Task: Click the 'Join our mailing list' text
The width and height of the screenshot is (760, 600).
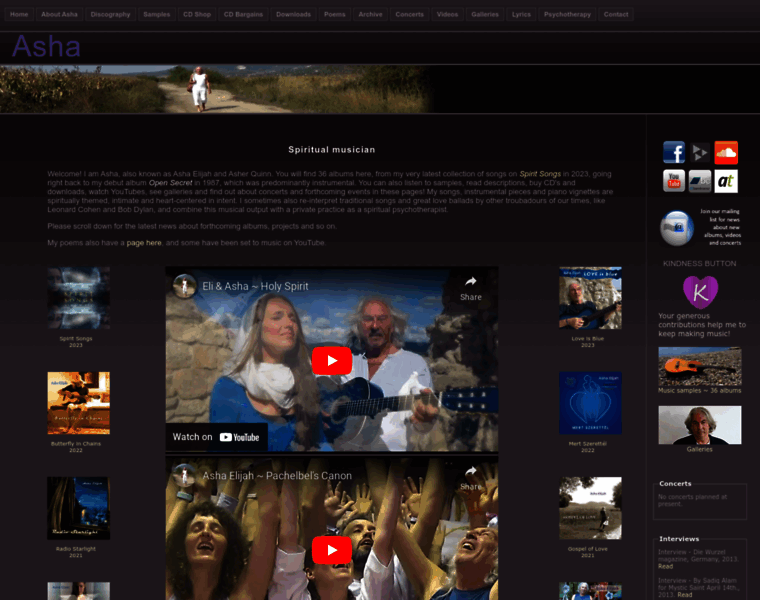Action: (x=720, y=227)
